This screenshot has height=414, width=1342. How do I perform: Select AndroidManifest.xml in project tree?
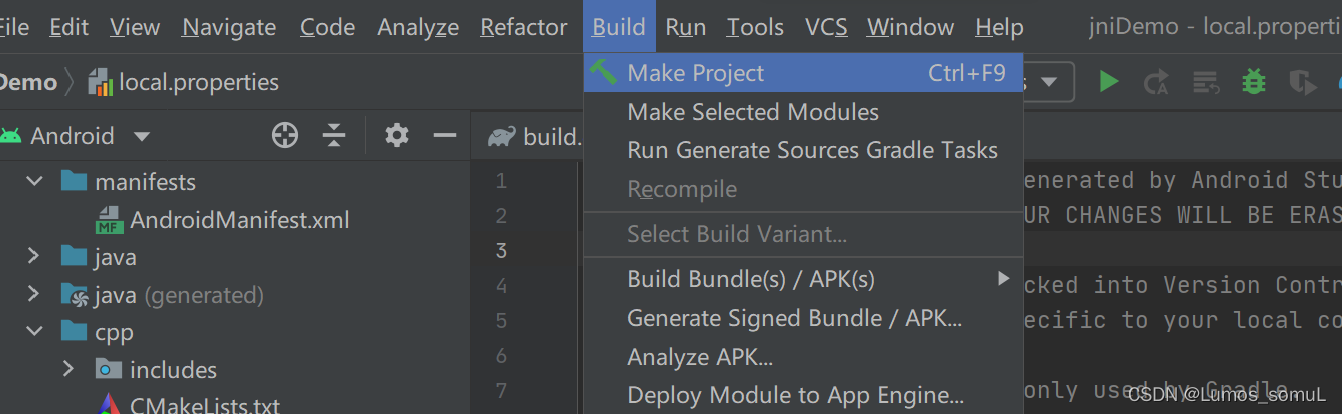239,220
